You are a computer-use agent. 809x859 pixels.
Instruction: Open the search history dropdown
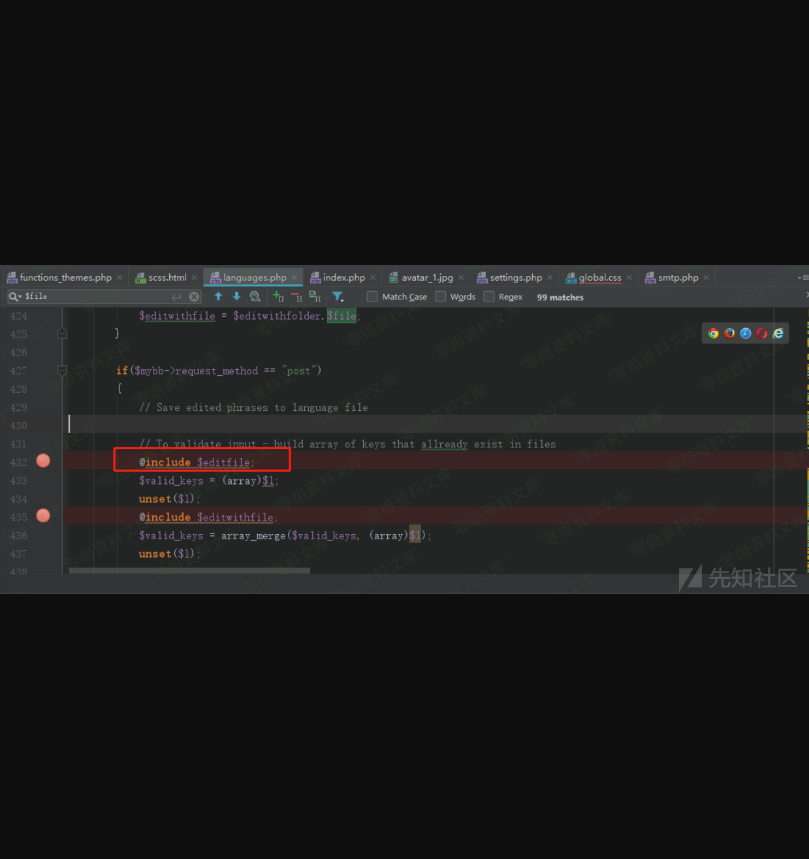[15, 297]
